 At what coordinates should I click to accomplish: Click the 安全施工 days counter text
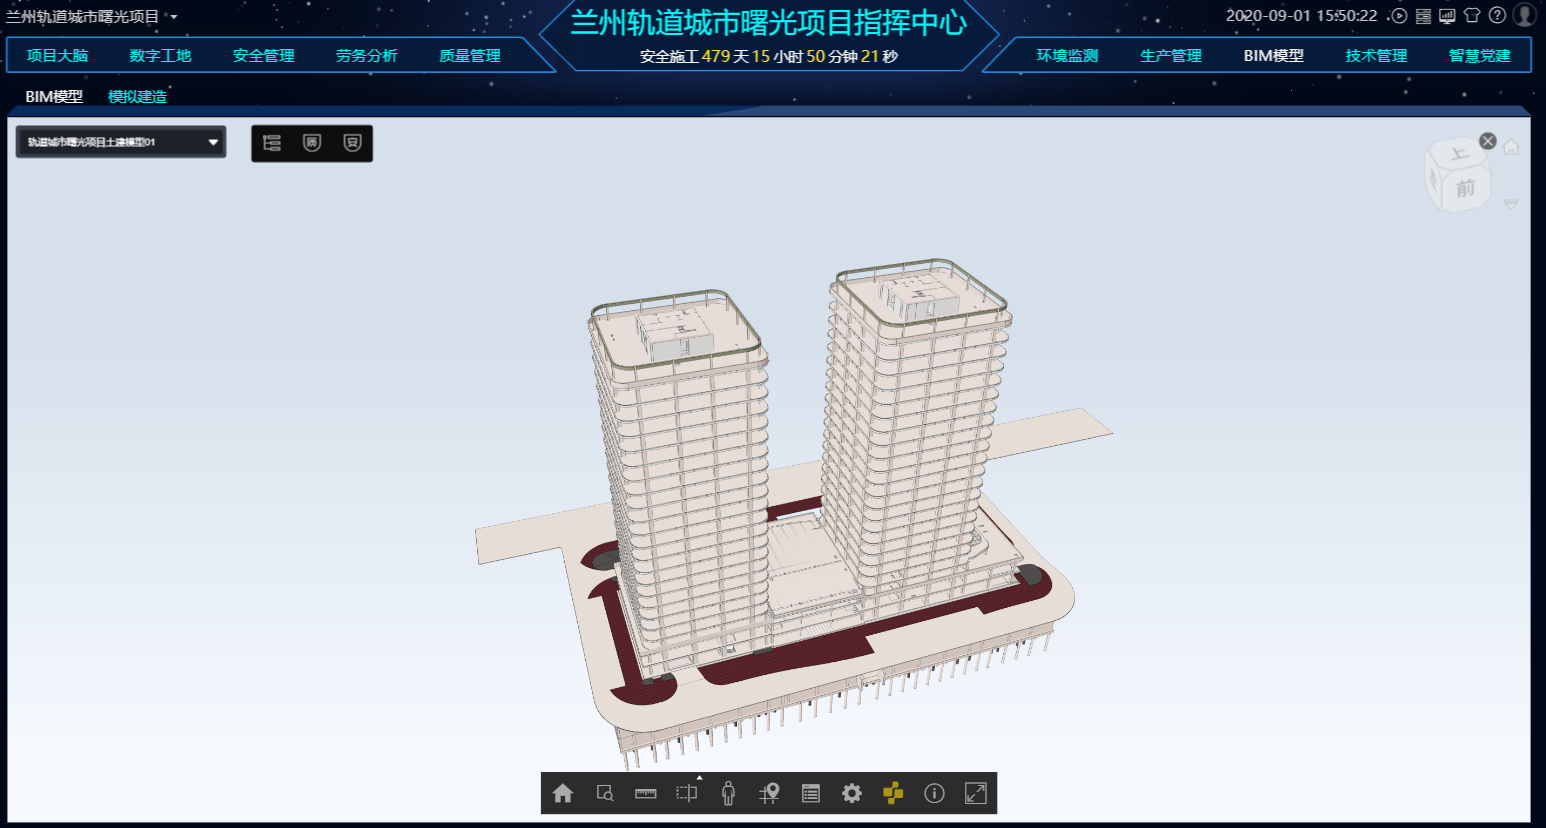pyautogui.click(x=768, y=56)
